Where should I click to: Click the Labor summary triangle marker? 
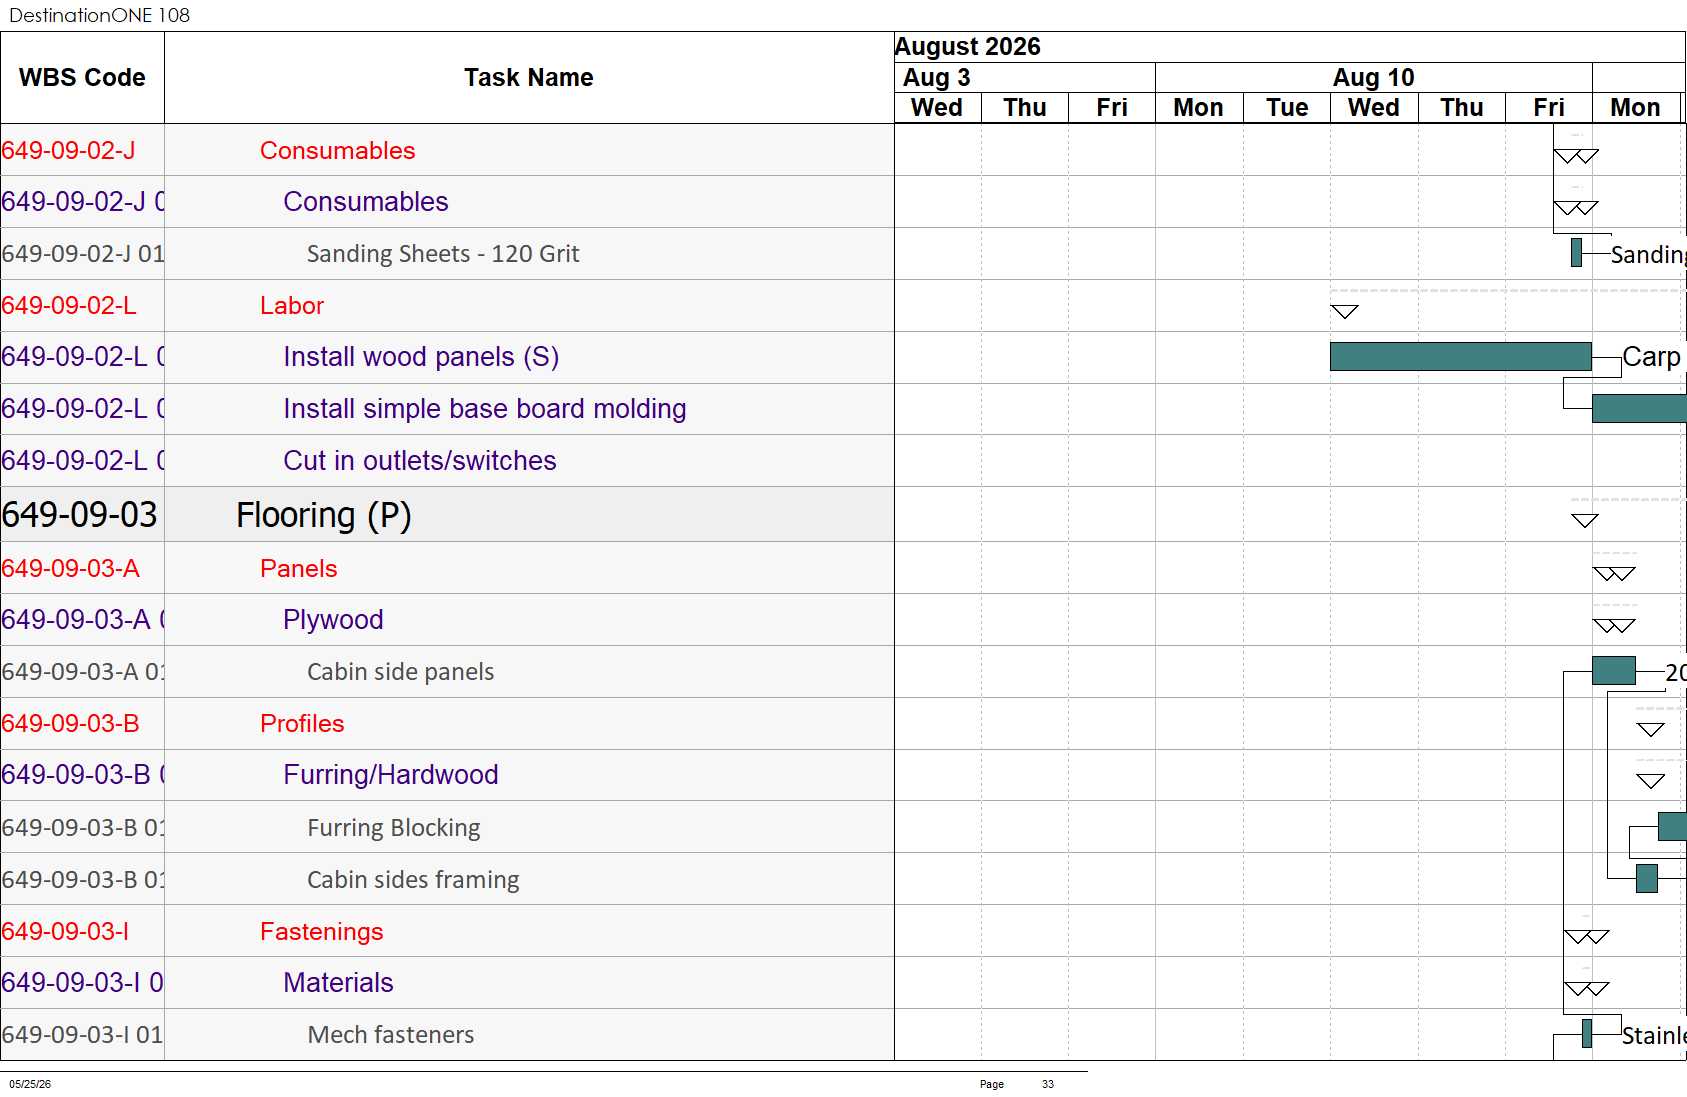1345,312
